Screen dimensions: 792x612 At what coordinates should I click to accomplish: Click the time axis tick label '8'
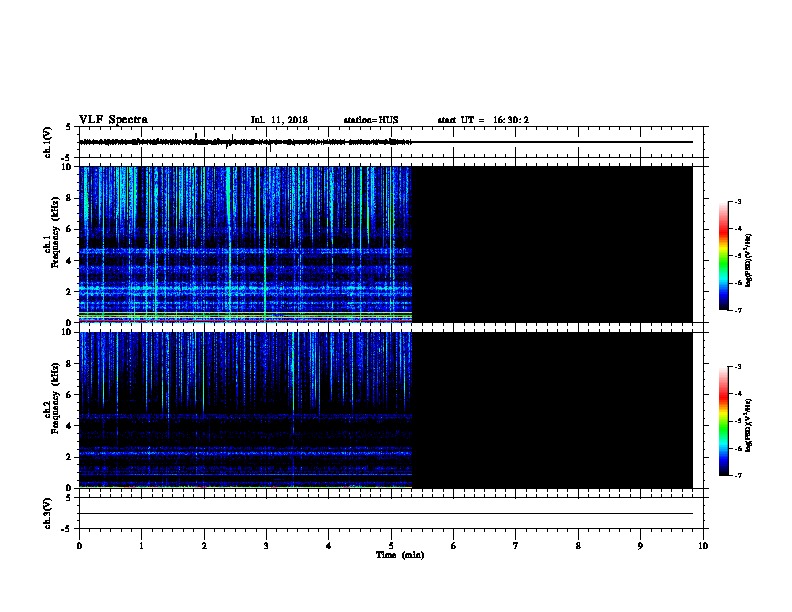pyautogui.click(x=578, y=546)
